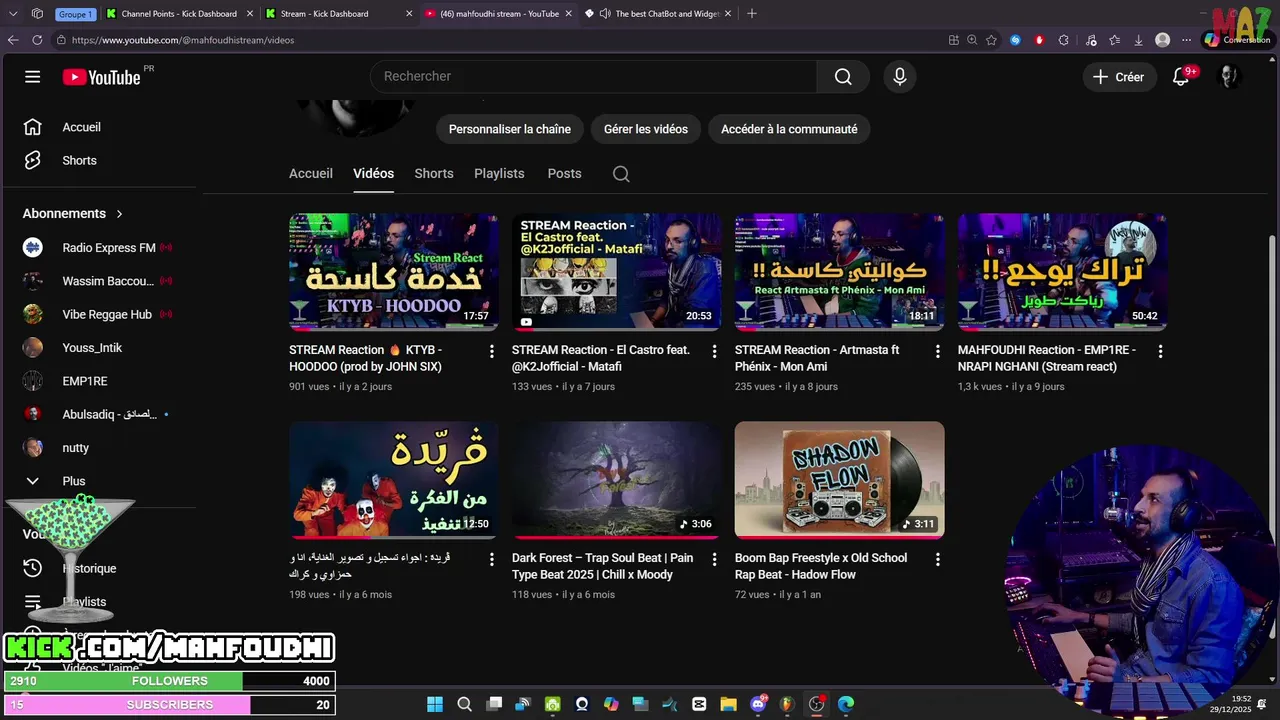
Task: Open the Copilot Conversation button
Action: tap(1236, 40)
